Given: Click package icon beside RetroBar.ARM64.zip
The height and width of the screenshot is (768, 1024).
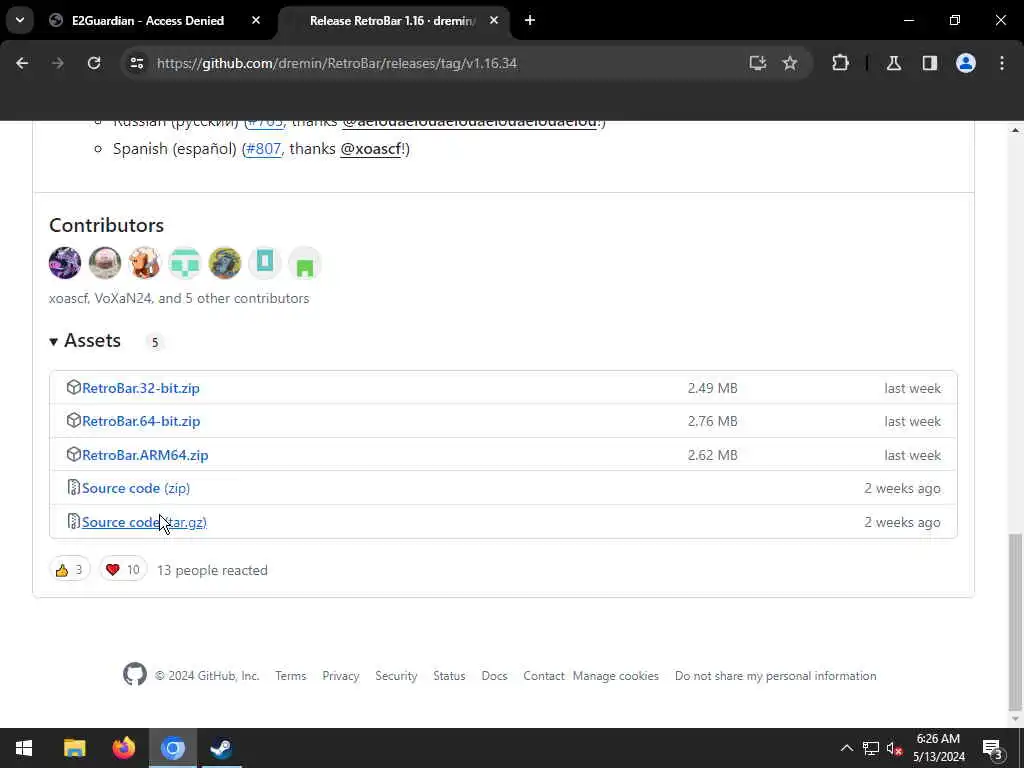Looking at the screenshot, I should coord(74,455).
